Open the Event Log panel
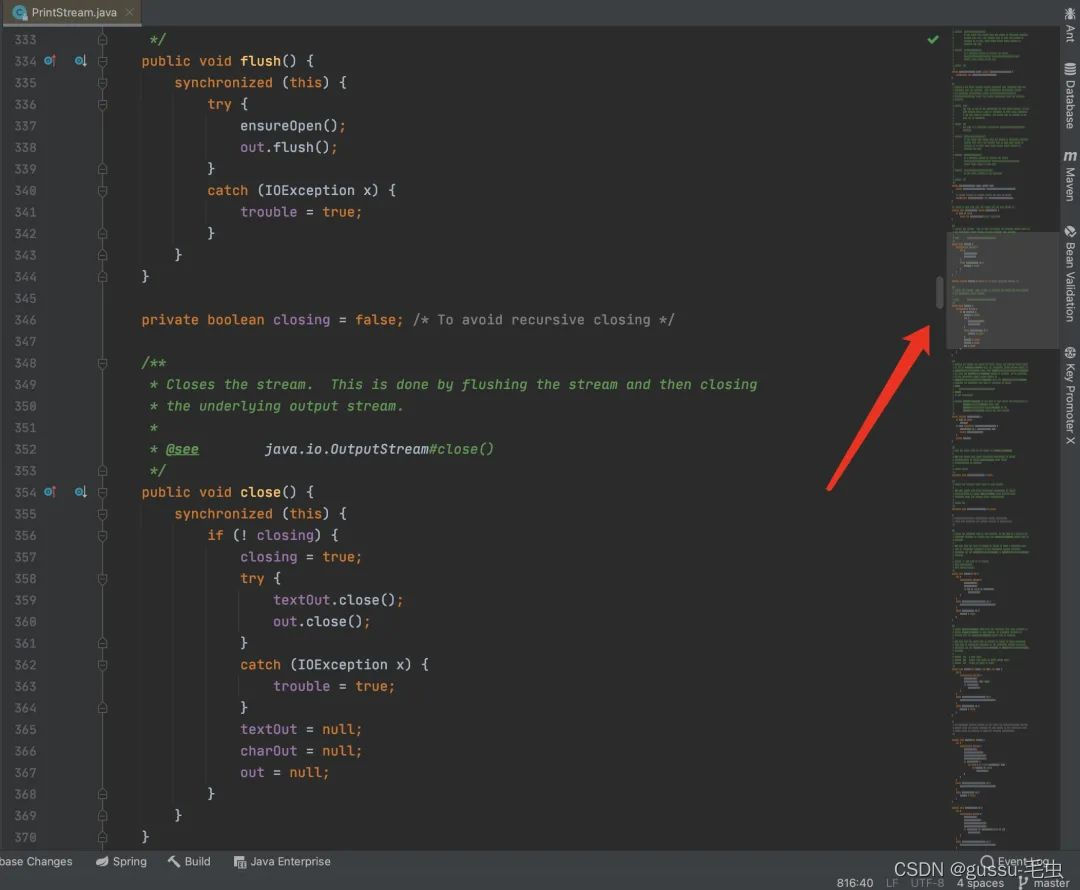1080x890 pixels. tap(1015, 862)
